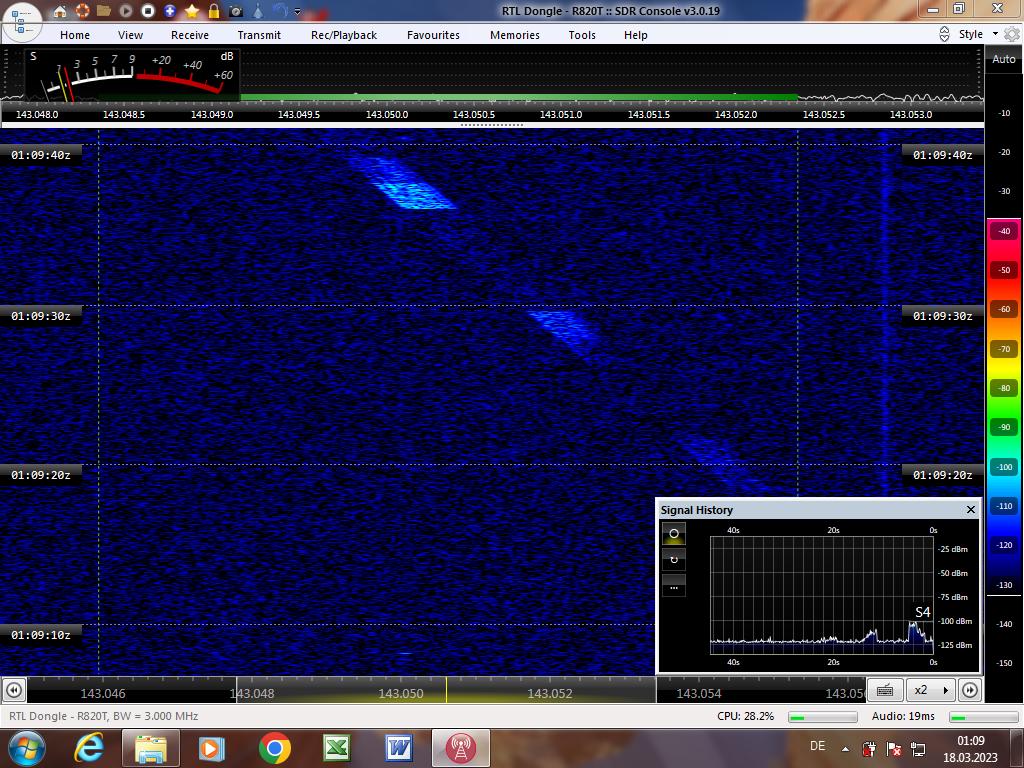
Task: Click the -110 blue level on color scale
Action: coord(1004,506)
